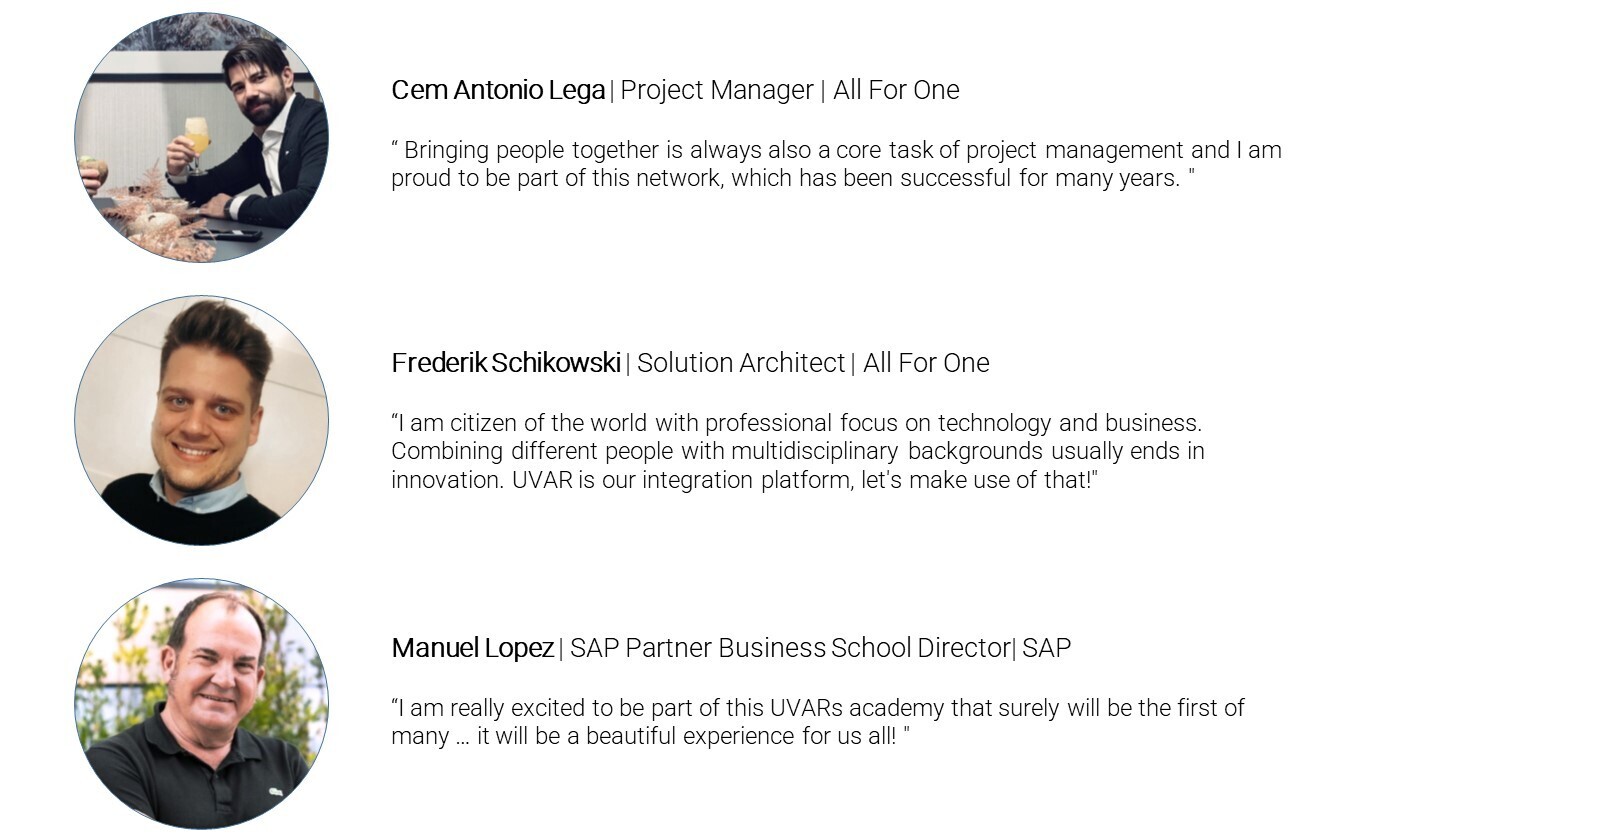The width and height of the screenshot is (1600, 840).
Task: Select the name Frederik Schikowski
Action: (x=506, y=363)
